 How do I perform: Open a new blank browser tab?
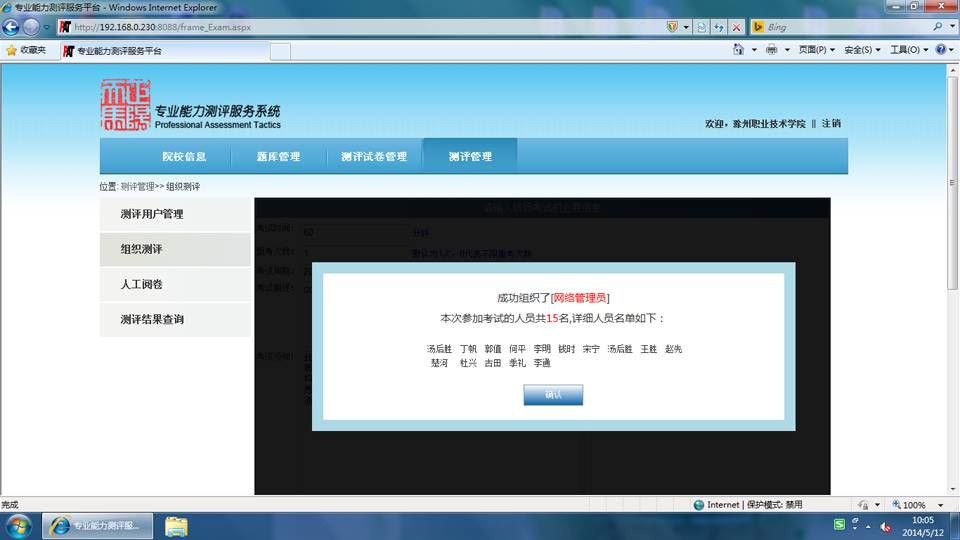280,51
